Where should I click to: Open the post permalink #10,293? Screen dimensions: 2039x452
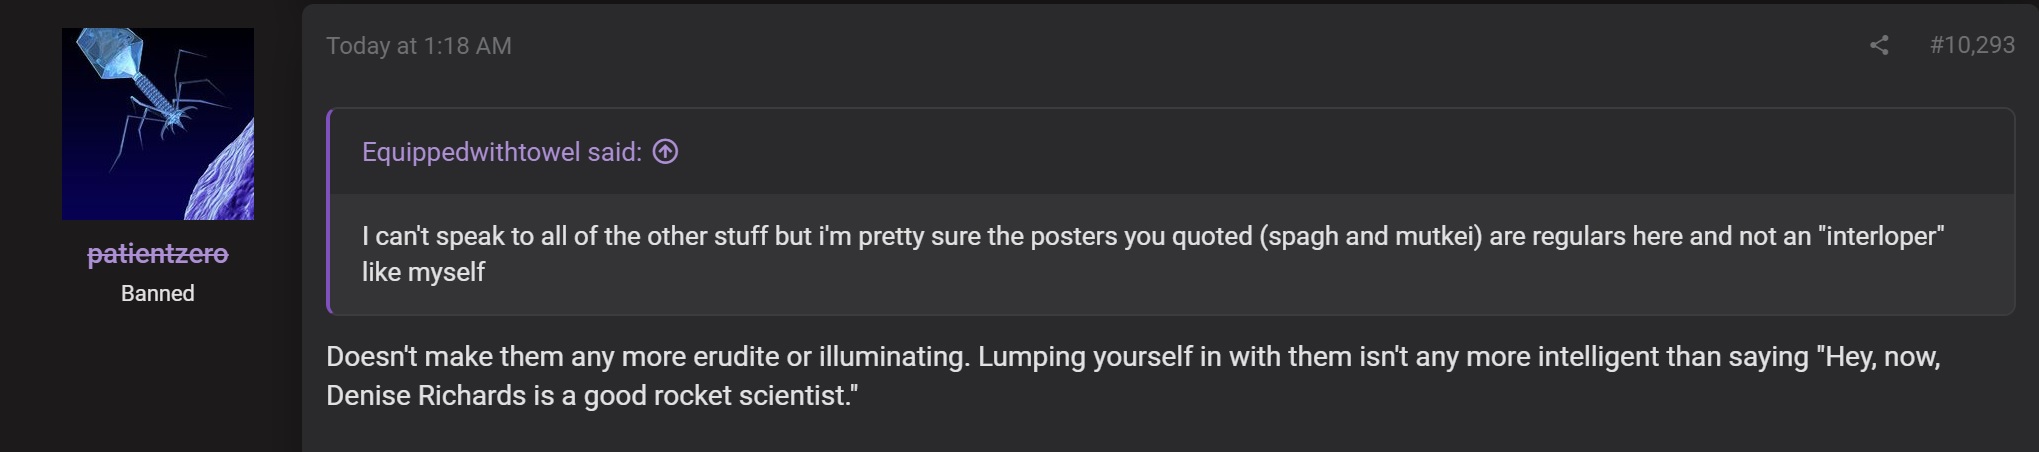pyautogui.click(x=1972, y=45)
